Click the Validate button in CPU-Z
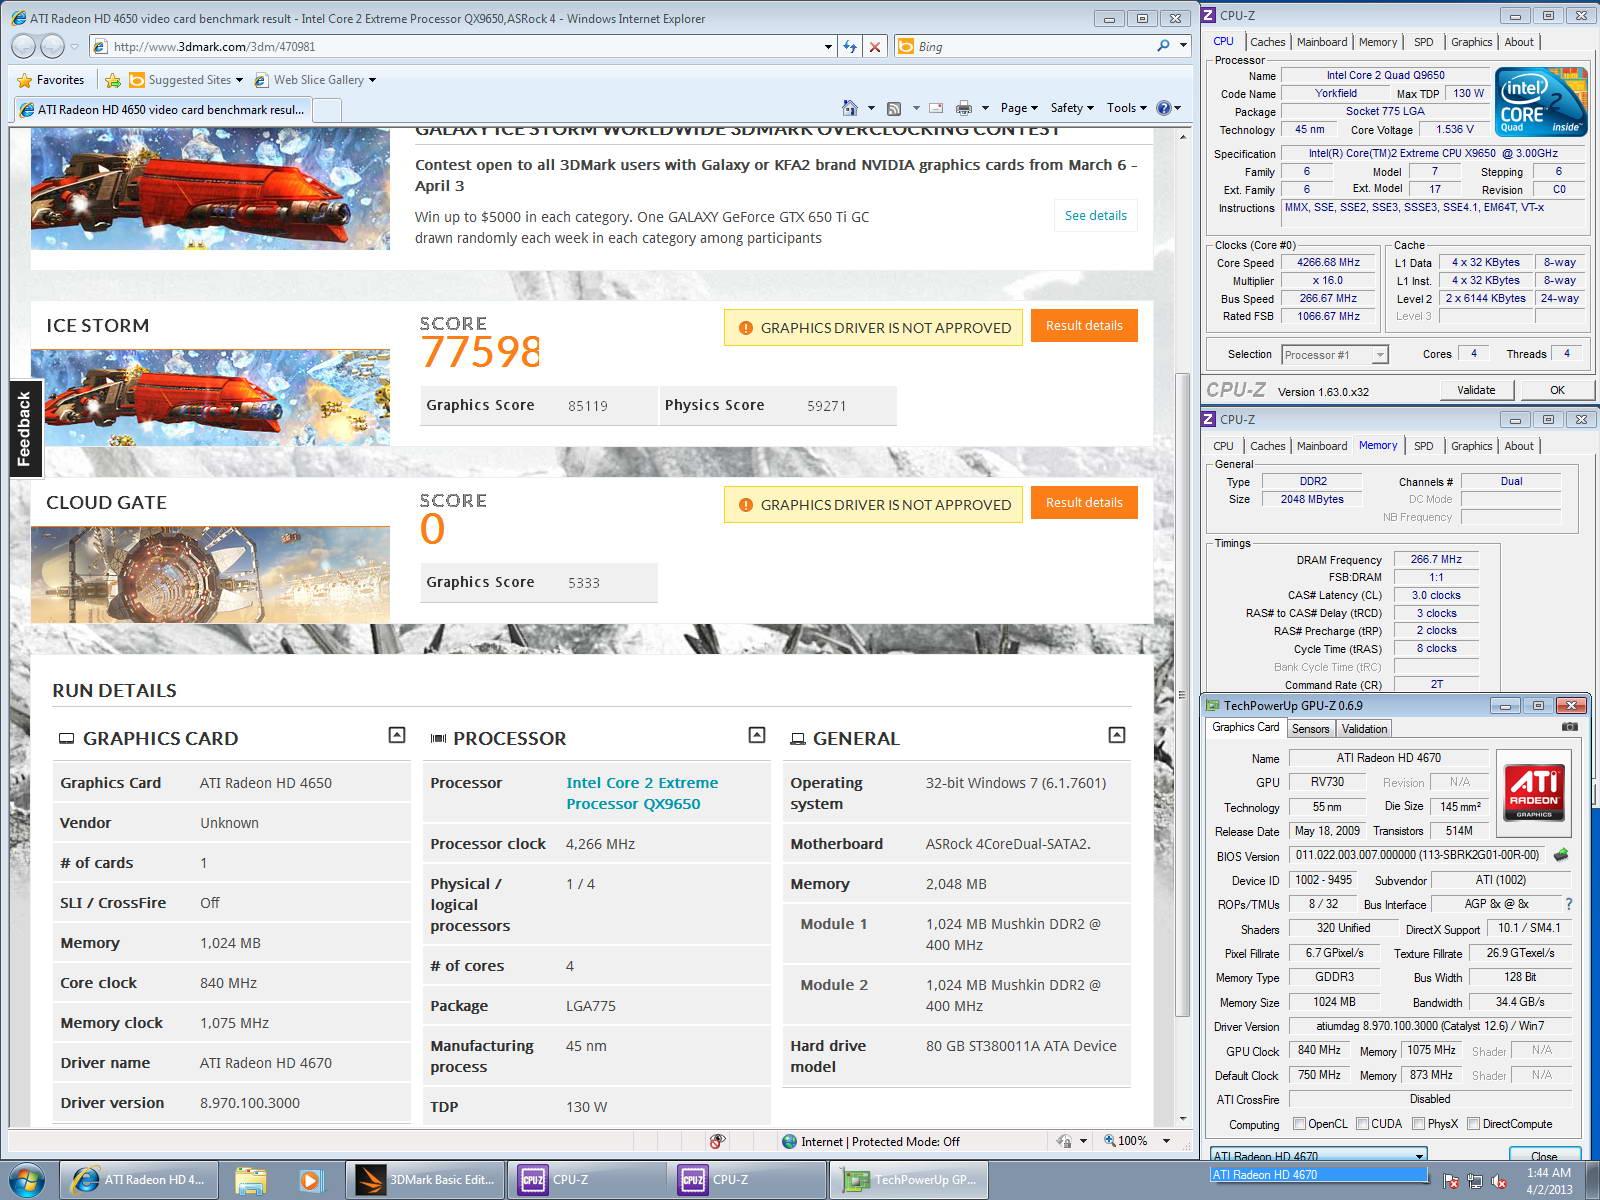 (1476, 390)
